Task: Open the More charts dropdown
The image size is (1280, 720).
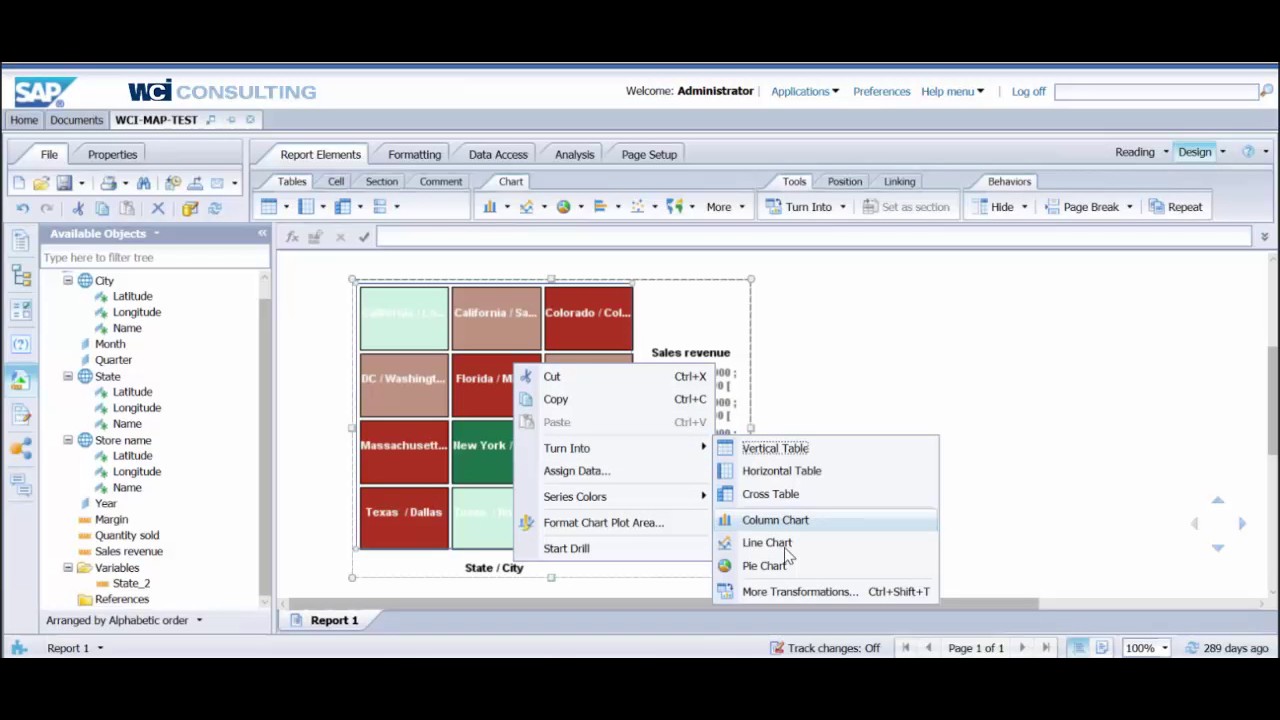Action: 726,207
